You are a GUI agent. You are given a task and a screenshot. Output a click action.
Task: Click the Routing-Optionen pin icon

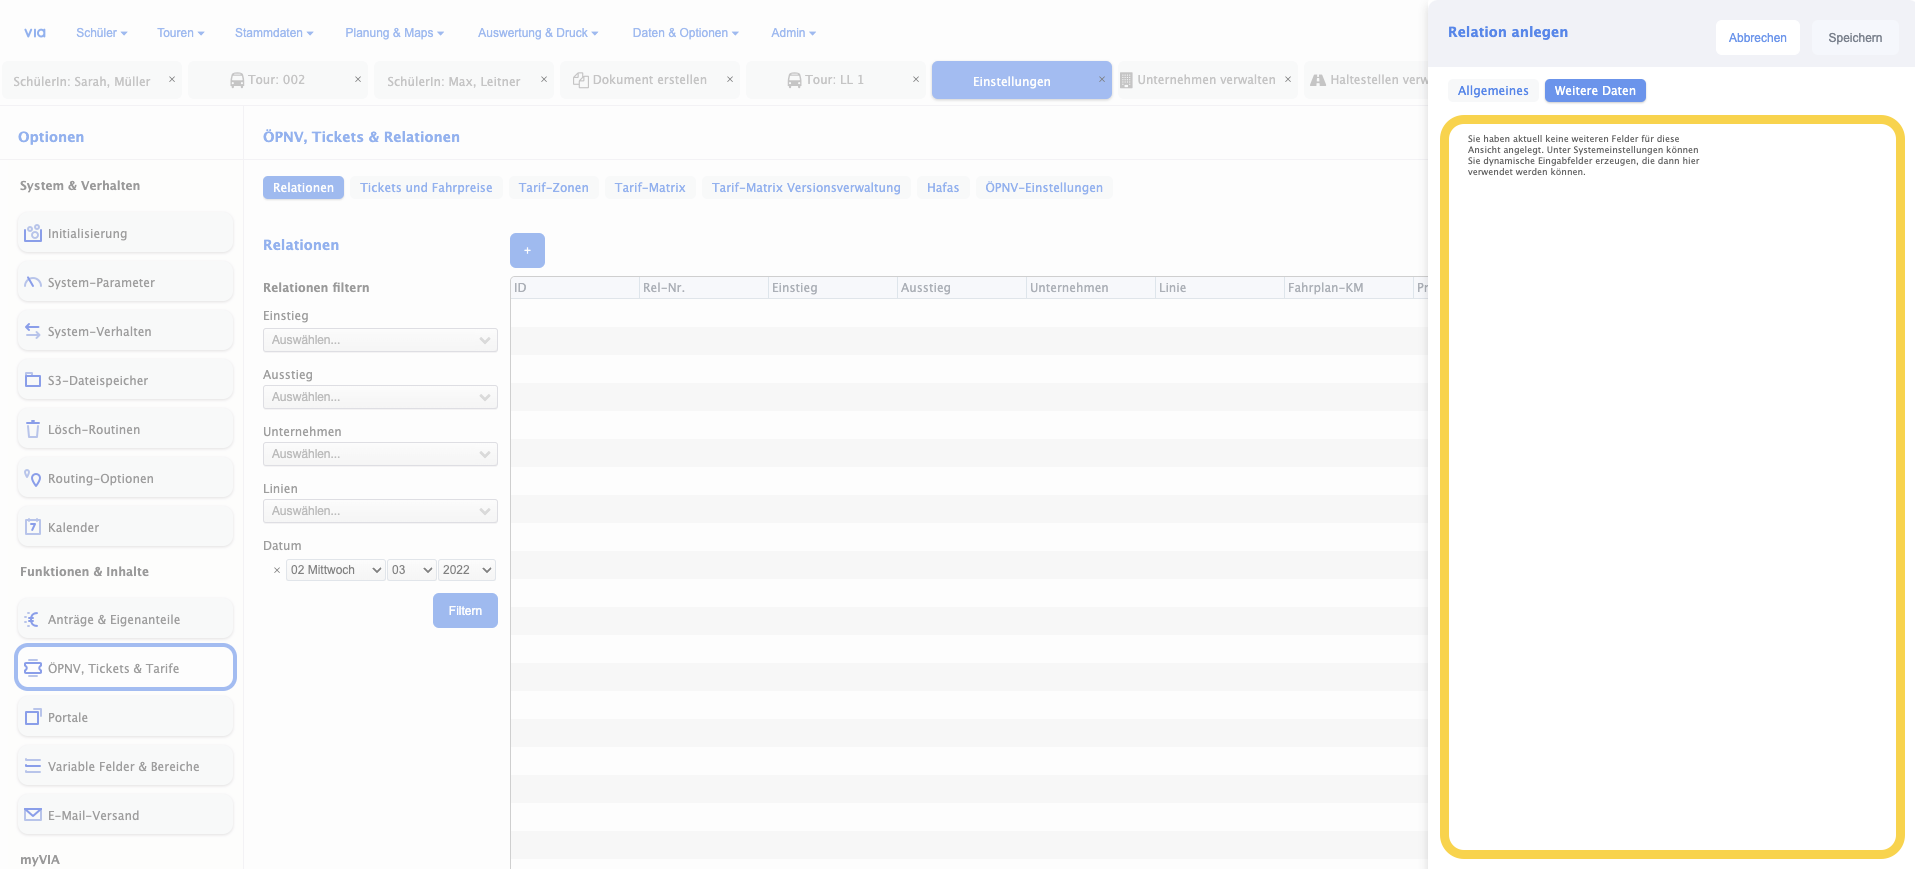(x=33, y=478)
